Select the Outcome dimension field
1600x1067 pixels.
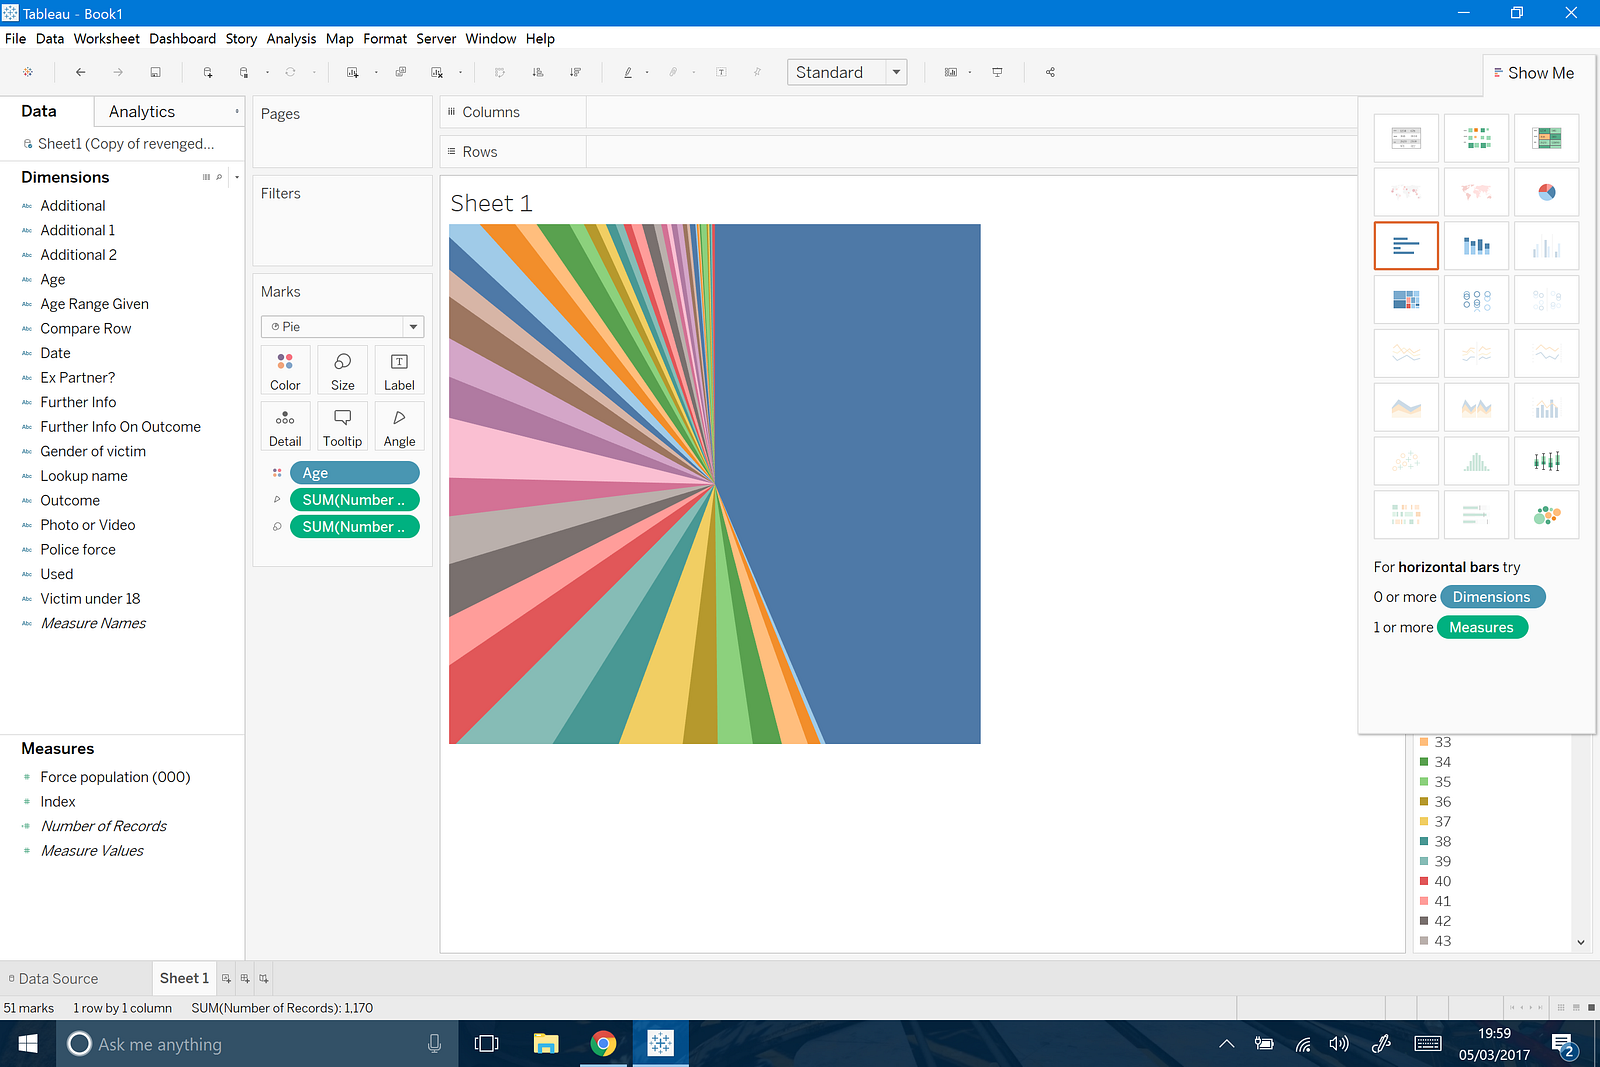[70, 500]
